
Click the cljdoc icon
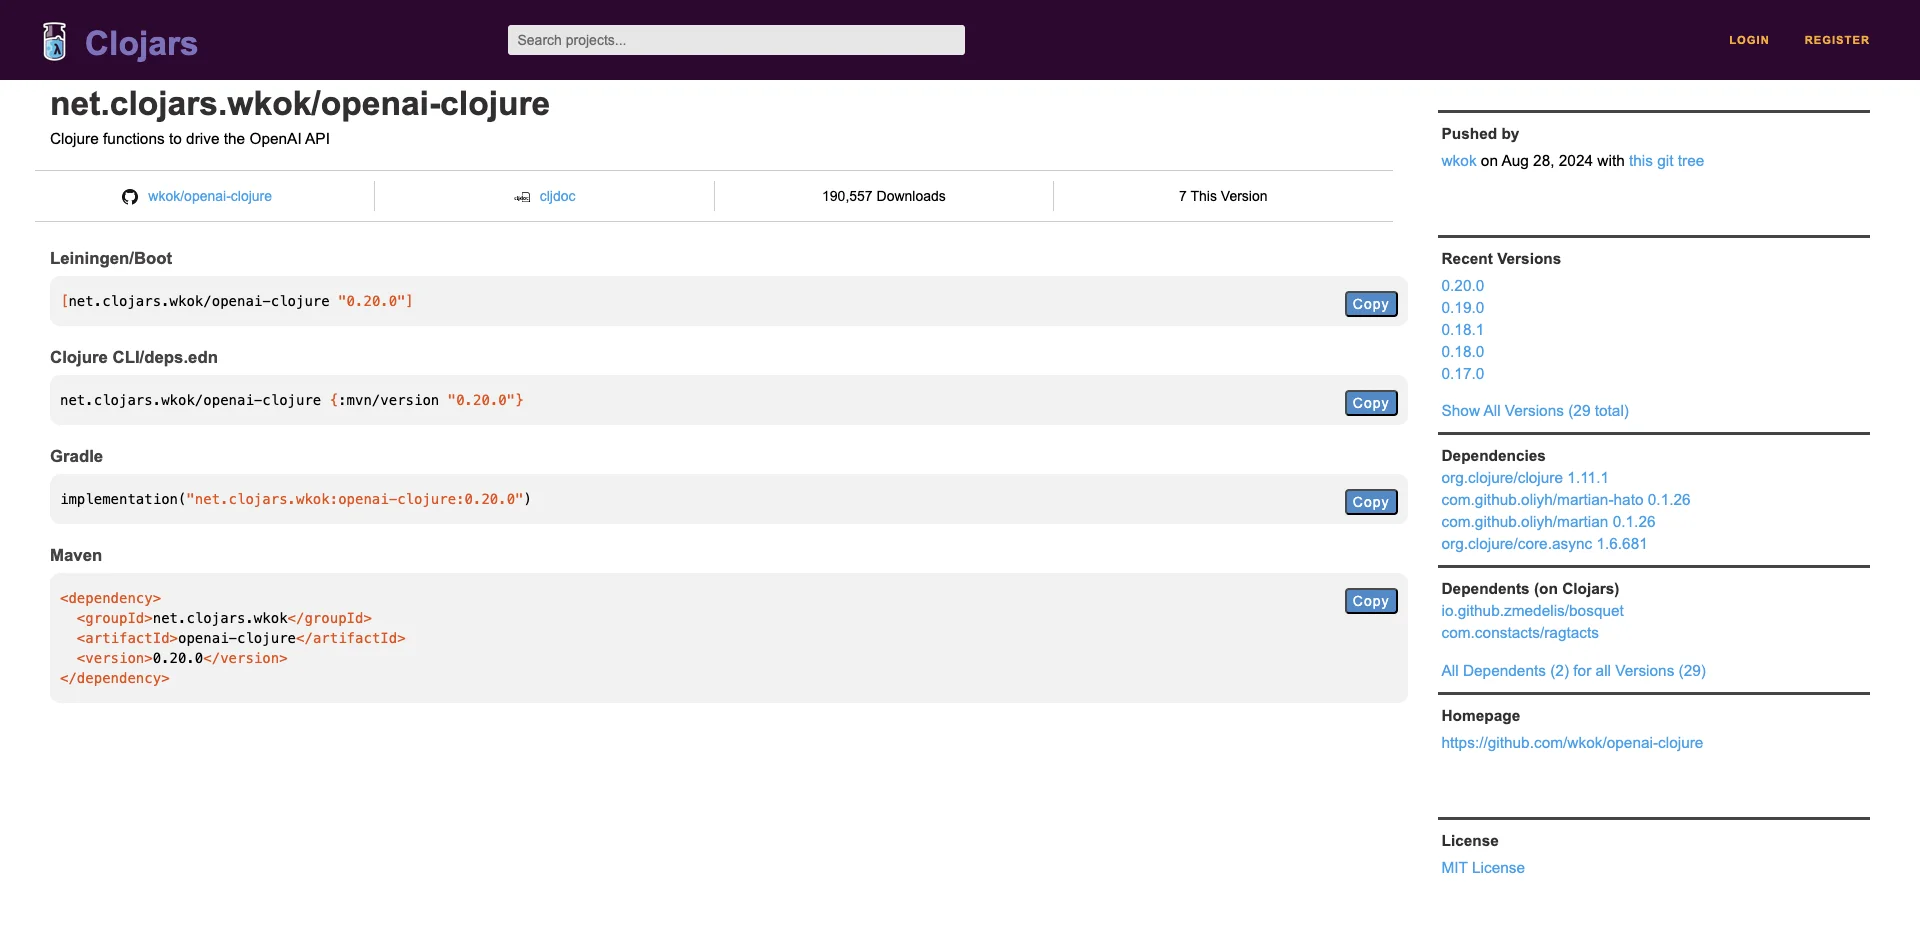click(522, 197)
